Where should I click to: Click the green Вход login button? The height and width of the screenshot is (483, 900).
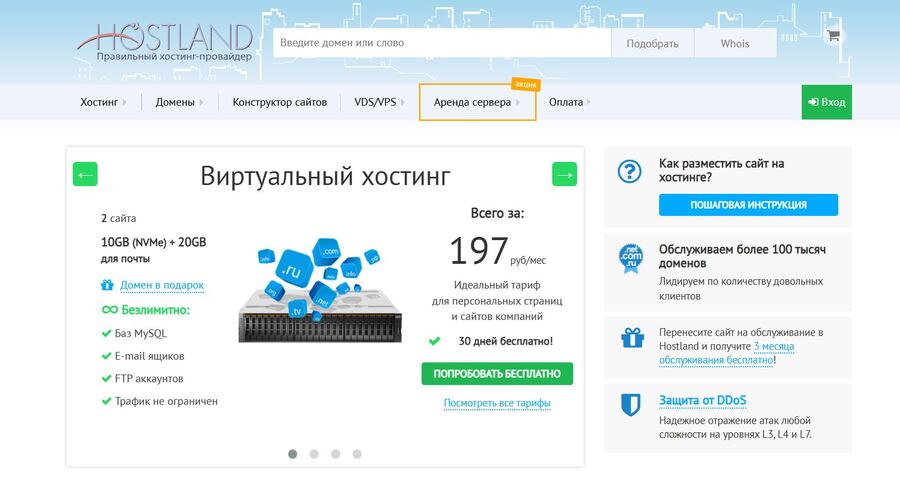[827, 102]
